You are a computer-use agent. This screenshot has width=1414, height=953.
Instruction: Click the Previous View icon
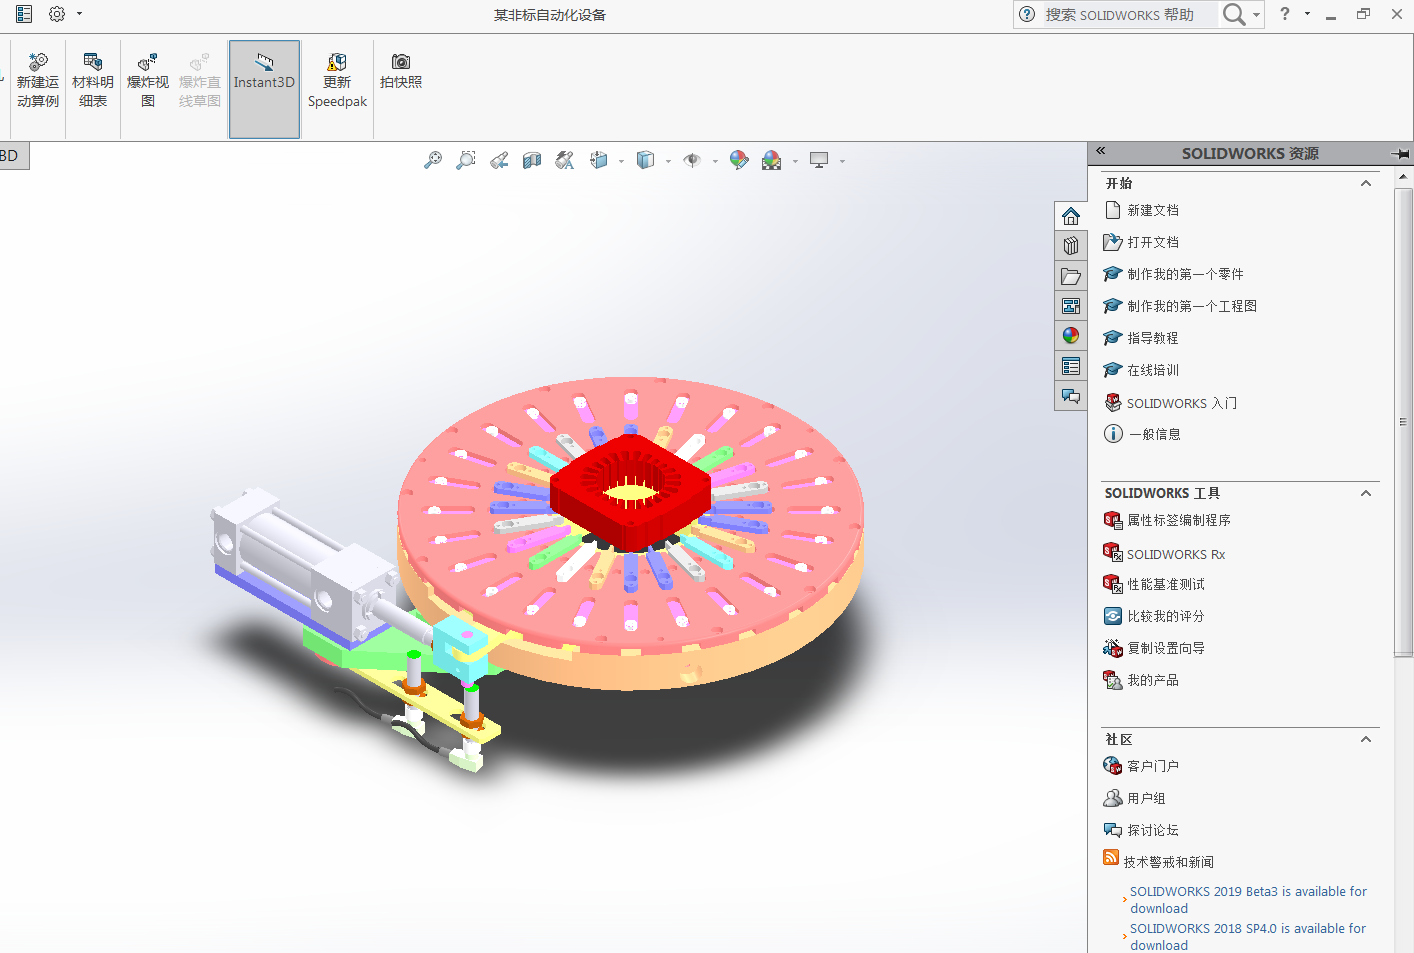[499, 160]
